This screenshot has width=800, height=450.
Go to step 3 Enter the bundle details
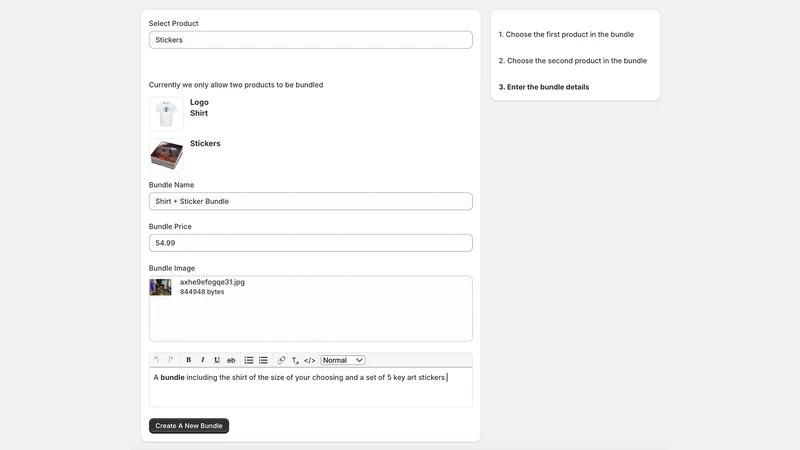544,87
